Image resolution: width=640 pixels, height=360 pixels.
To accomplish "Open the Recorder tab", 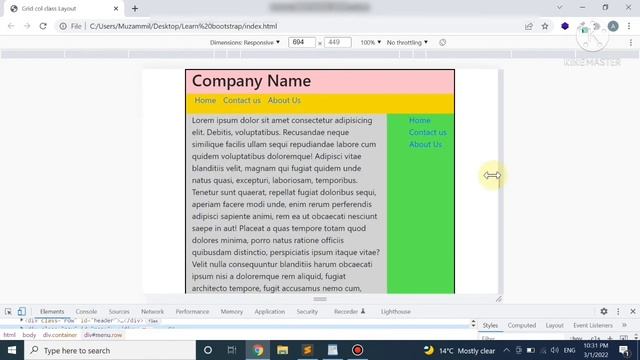I will 349,311.
